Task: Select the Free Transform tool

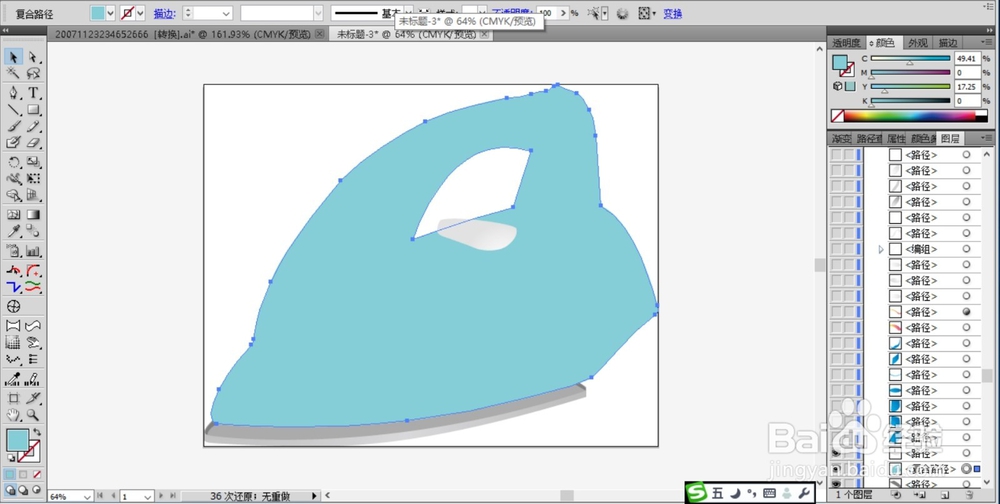Action: pos(33,179)
